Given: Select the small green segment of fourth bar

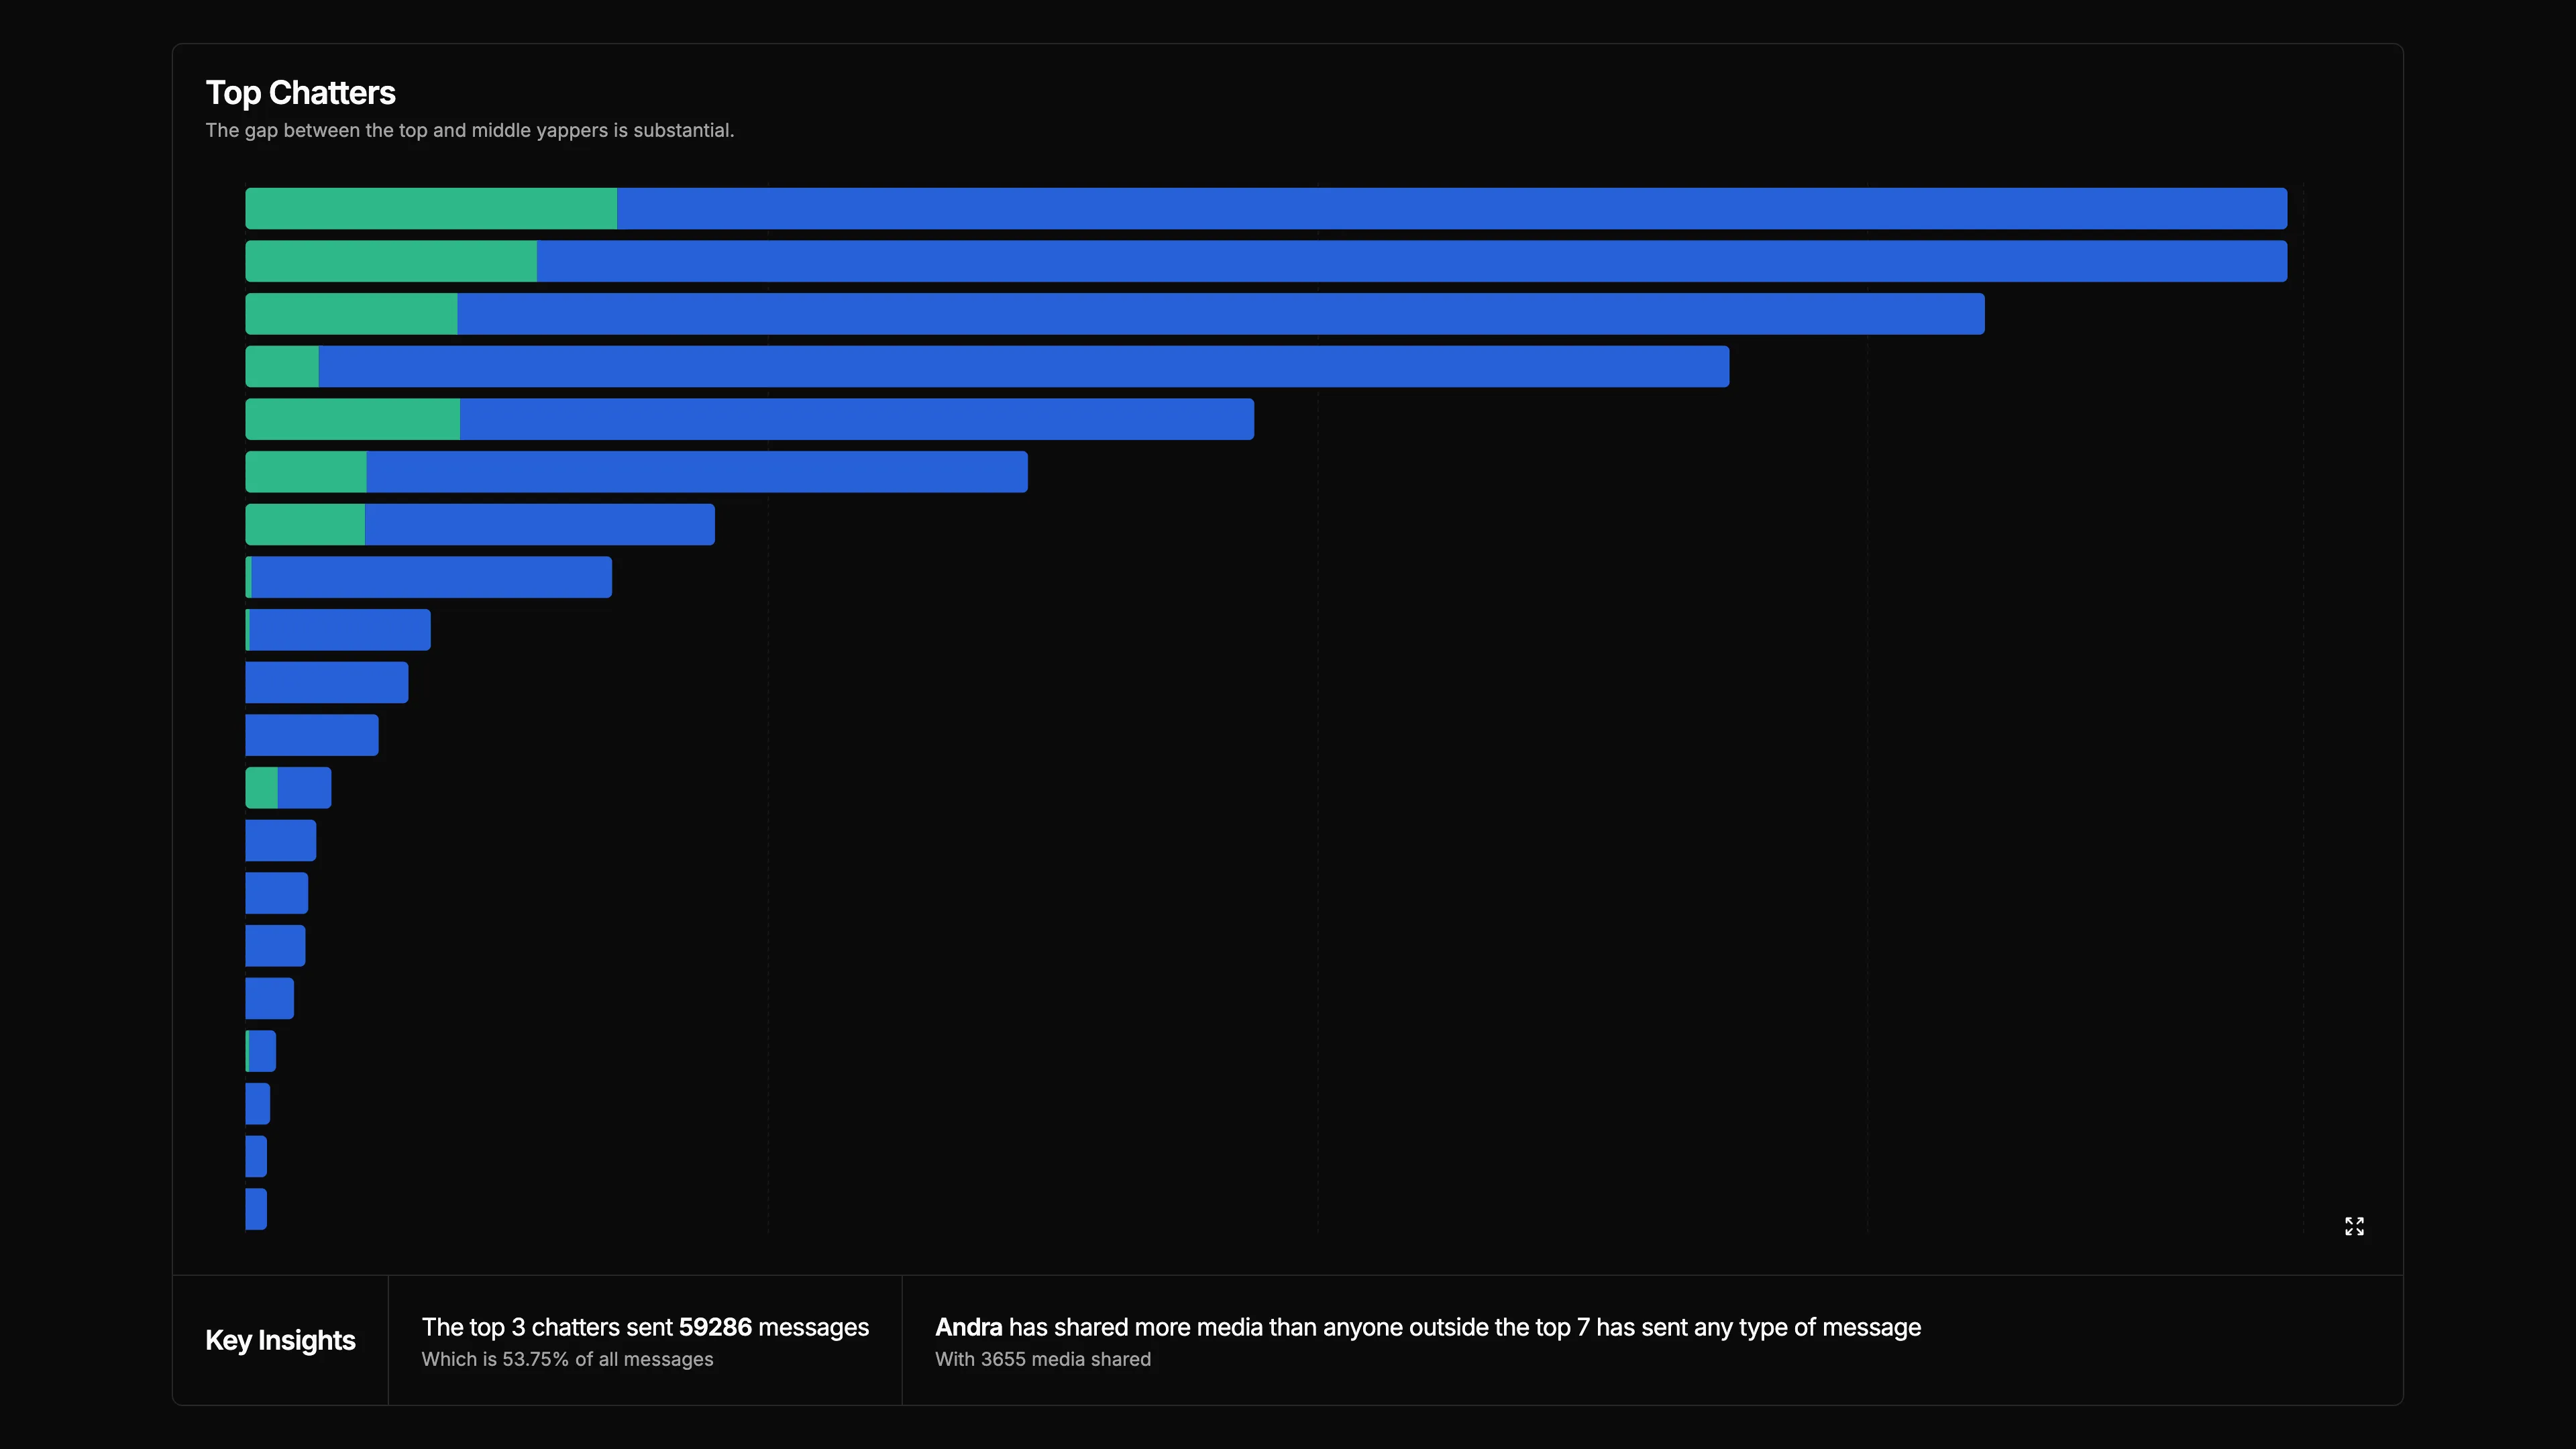Looking at the screenshot, I should click(x=282, y=366).
